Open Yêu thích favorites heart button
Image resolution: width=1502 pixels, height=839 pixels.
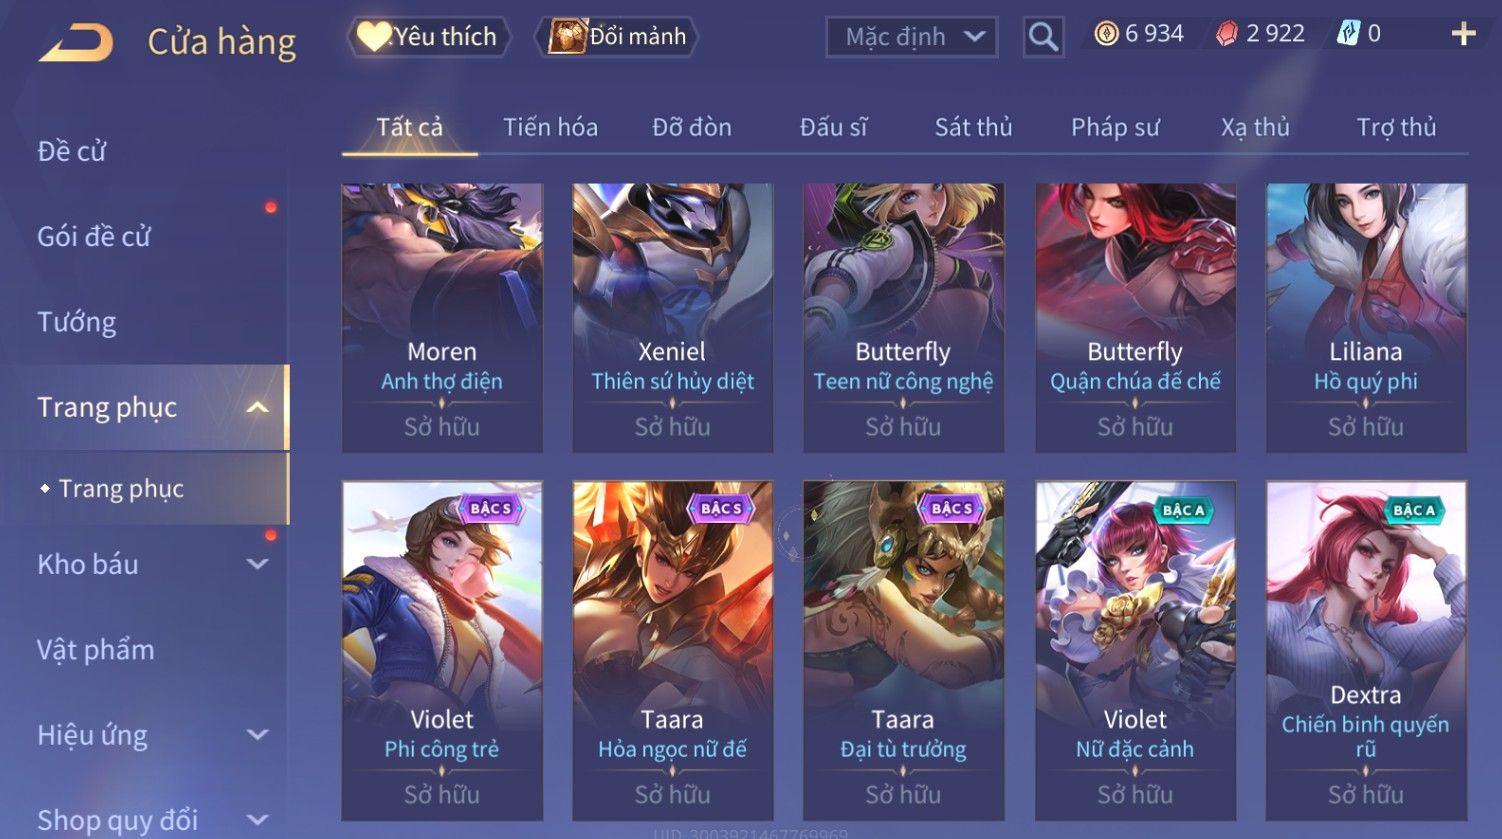429,37
